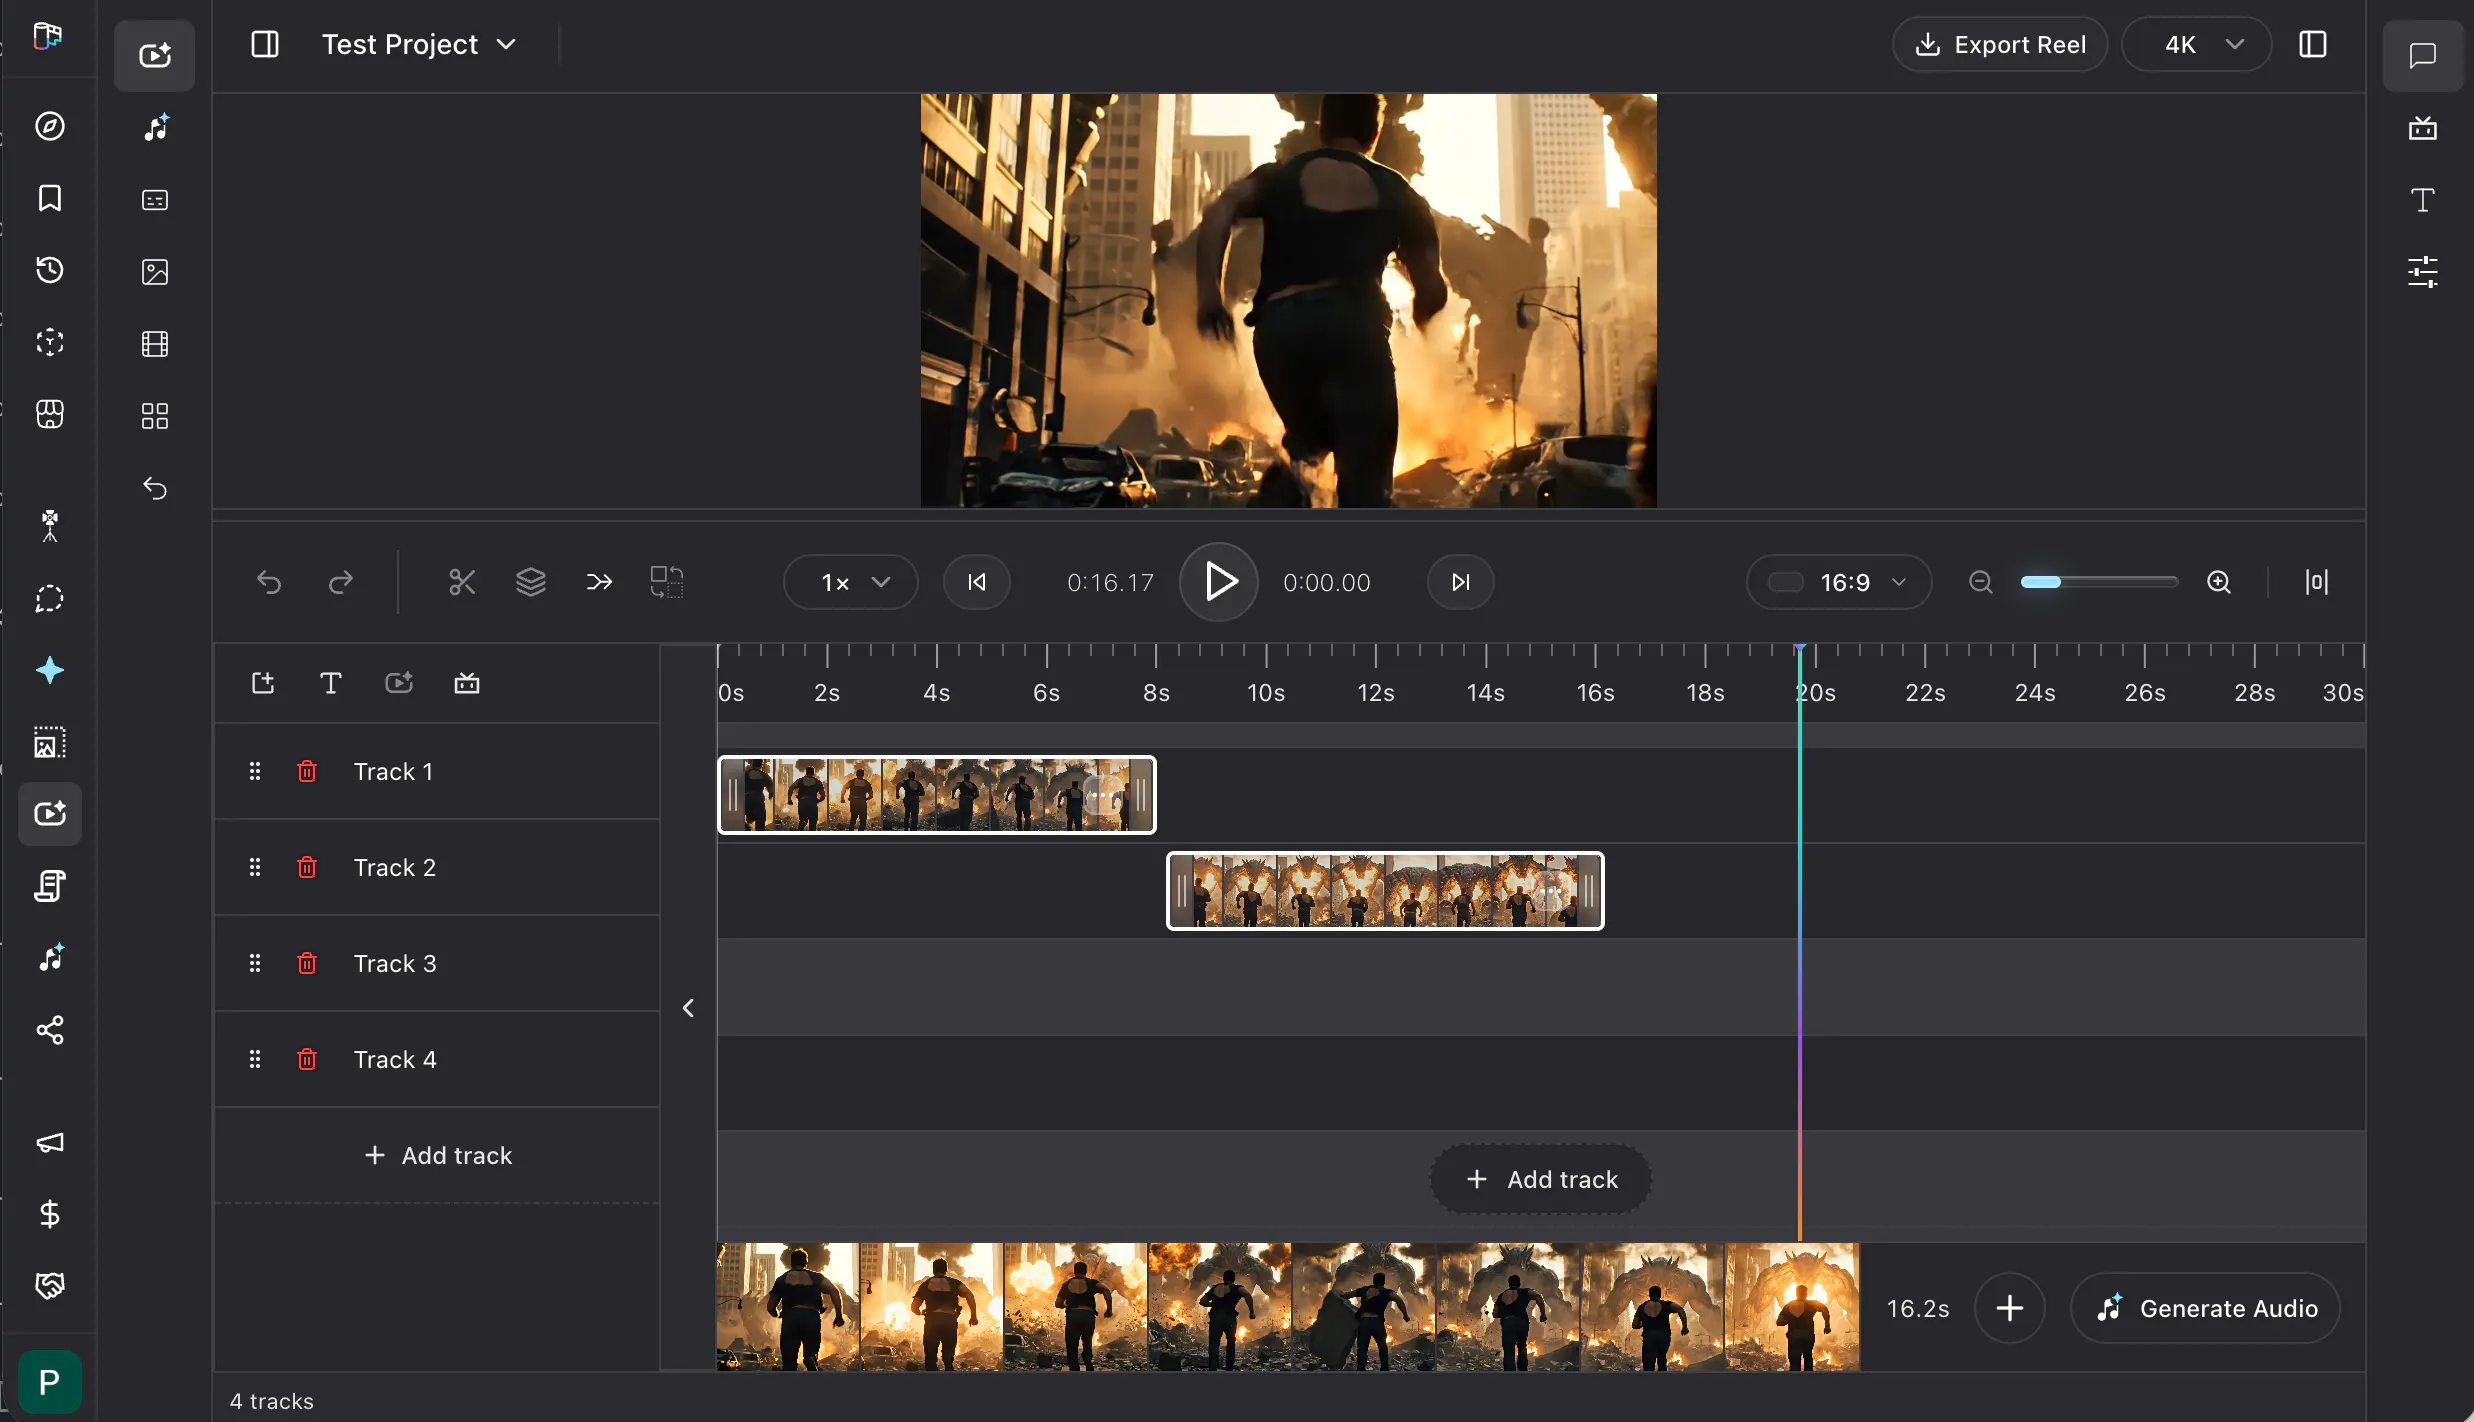Screen dimensions: 2474x1422
Task: Open the adjustment sliders icon in right panel
Action: pyautogui.click(x=2423, y=272)
